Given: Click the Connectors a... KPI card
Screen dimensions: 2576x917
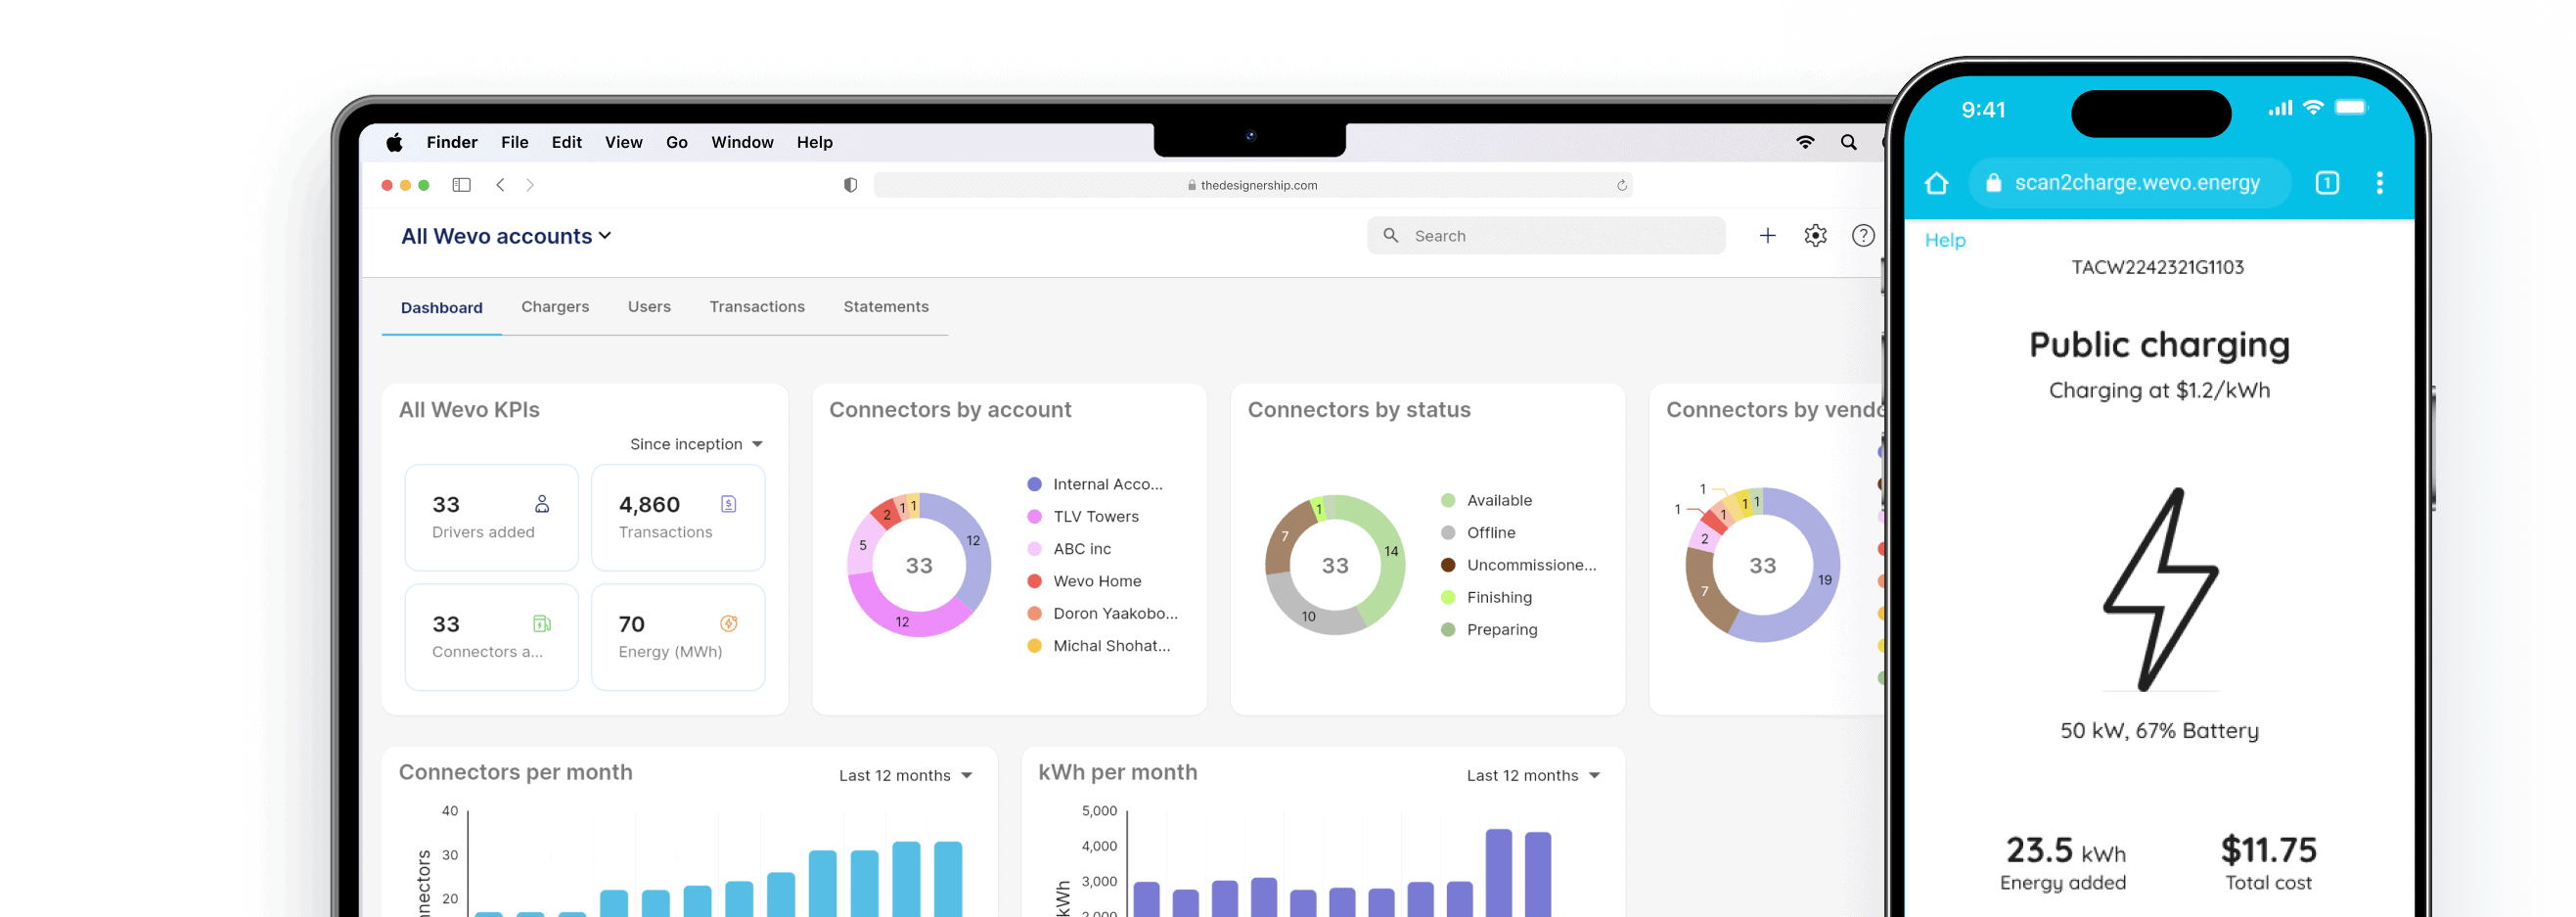Looking at the screenshot, I should tap(491, 637).
